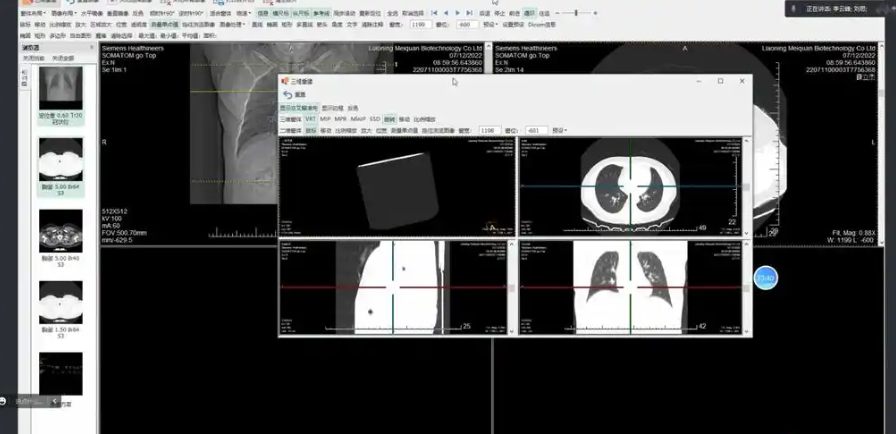Click 清除选择 clear selection in third row
The image size is (896, 434).
tap(121, 35)
